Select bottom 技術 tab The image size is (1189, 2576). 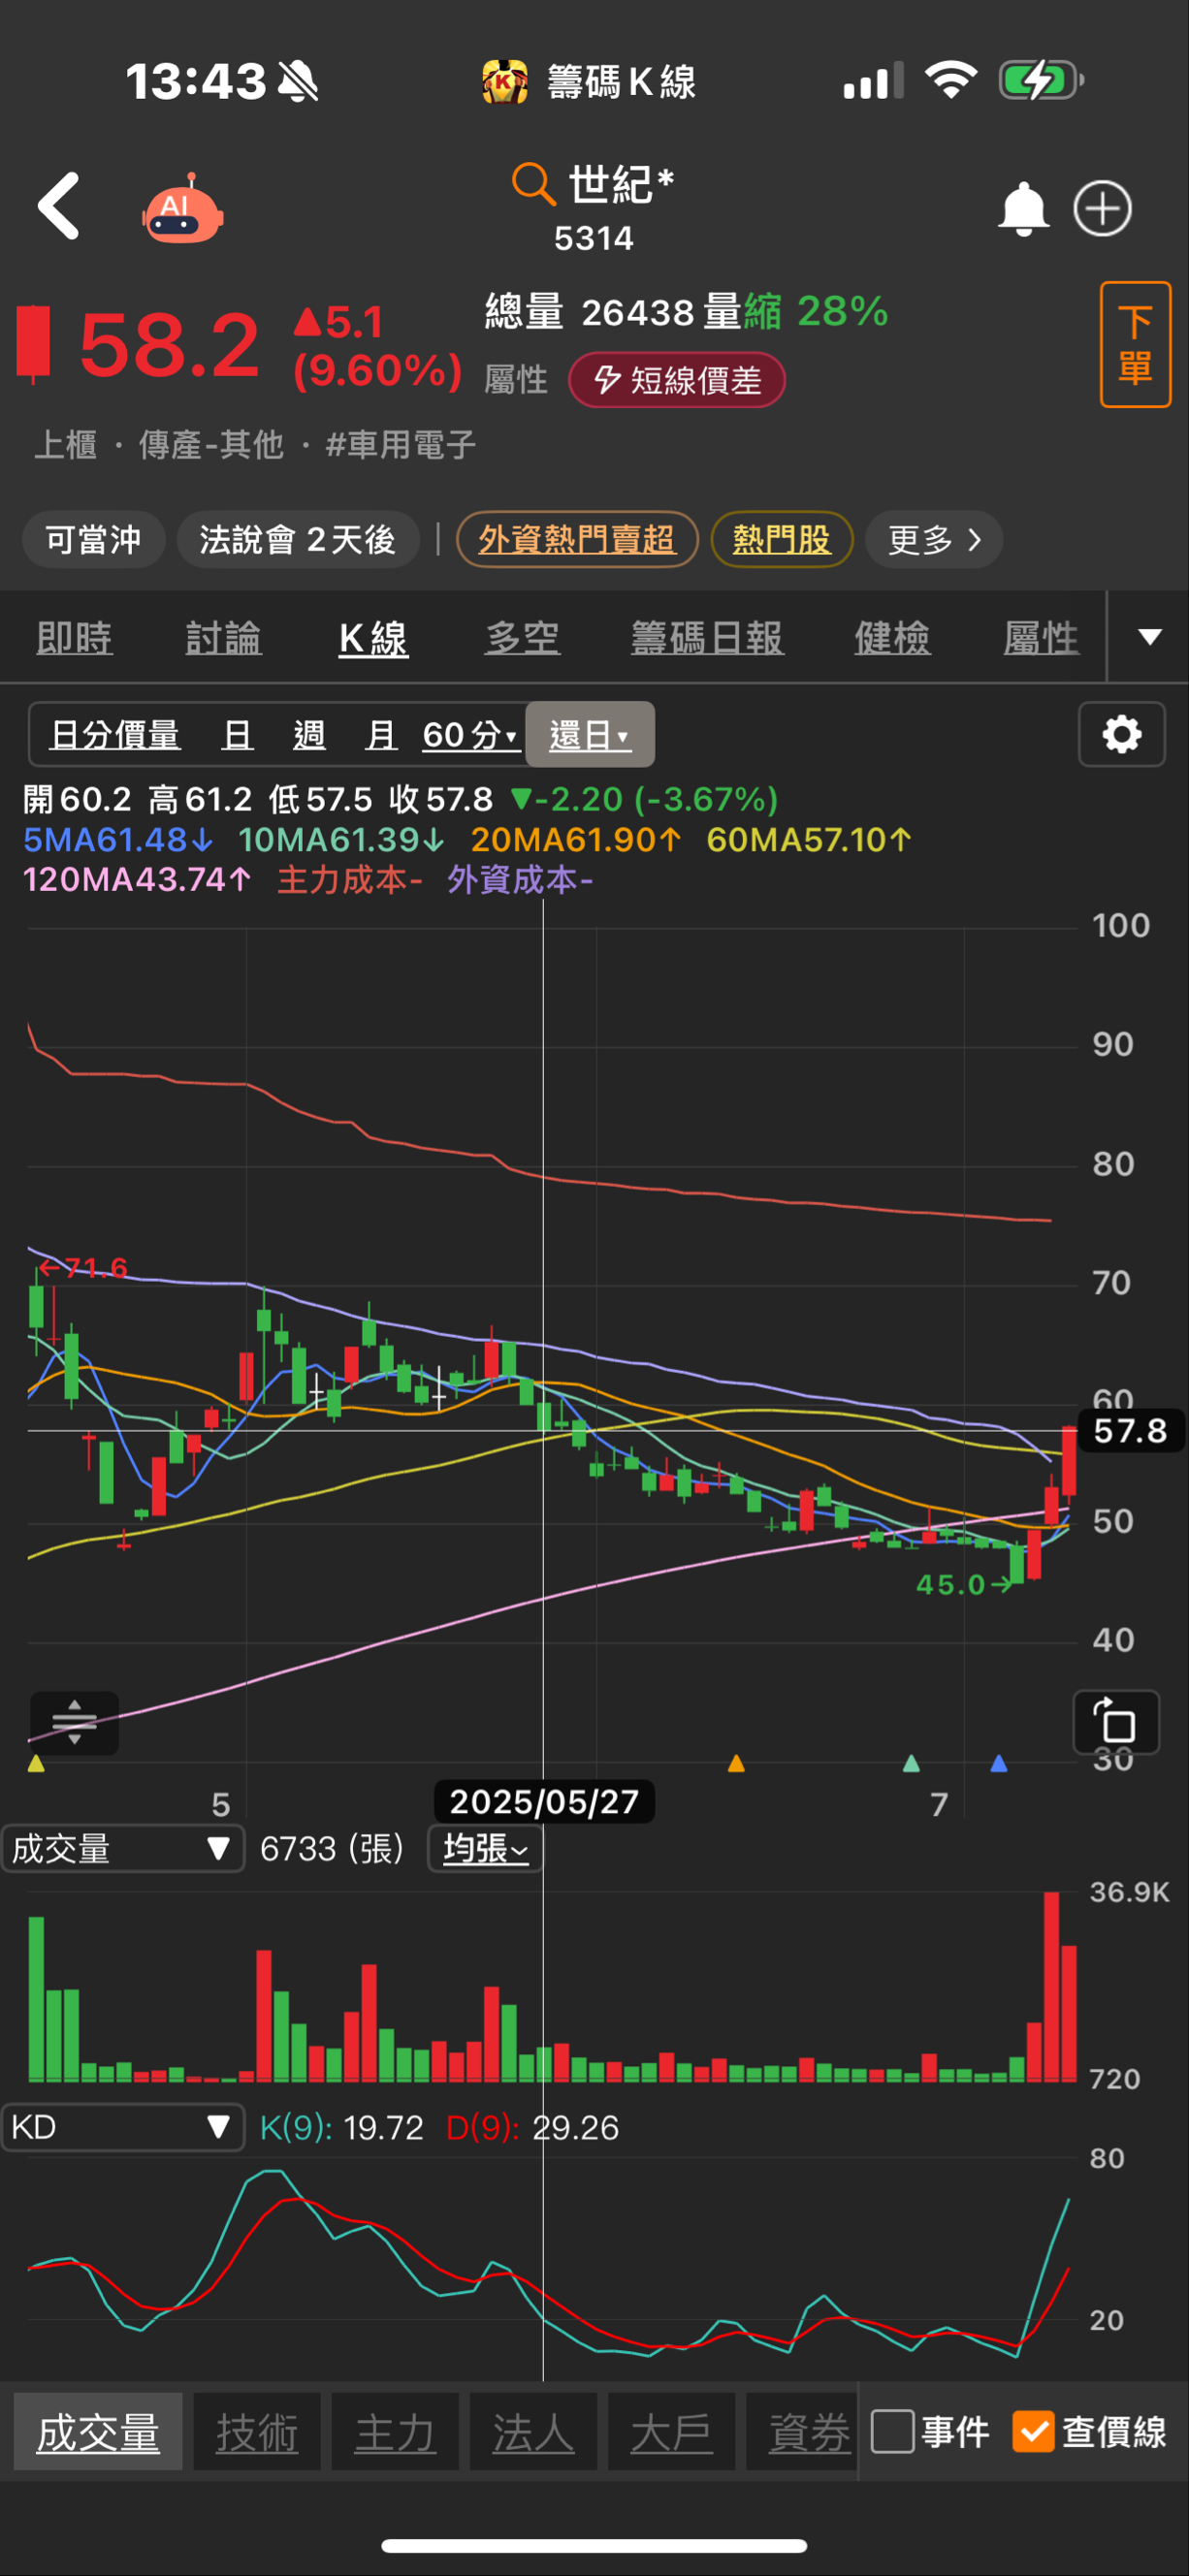257,2432
